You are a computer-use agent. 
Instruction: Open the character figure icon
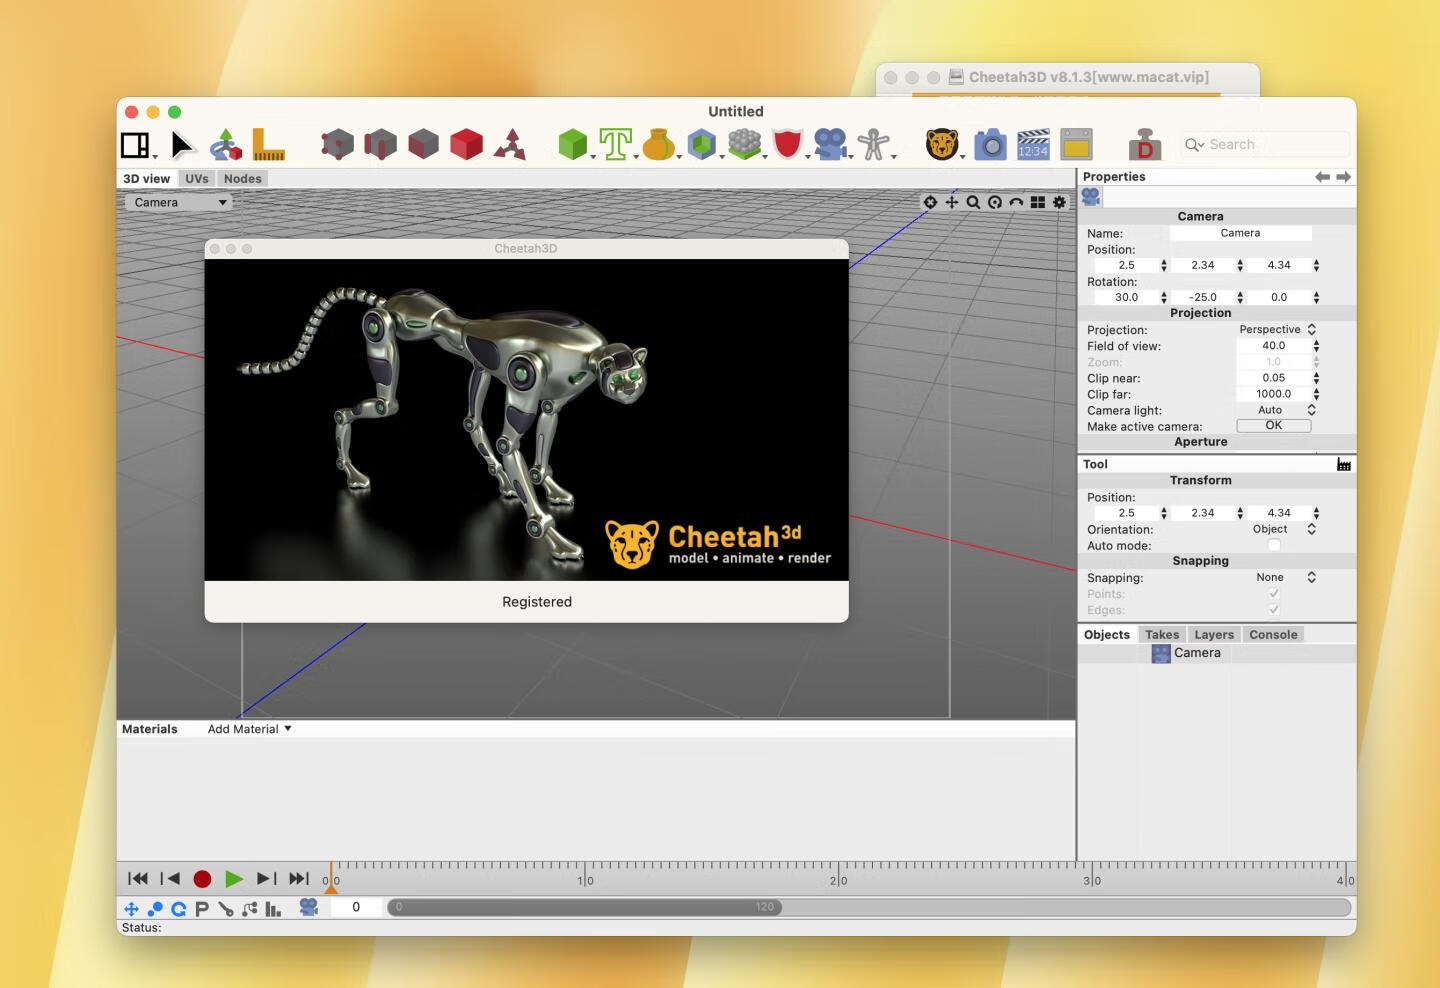(874, 145)
